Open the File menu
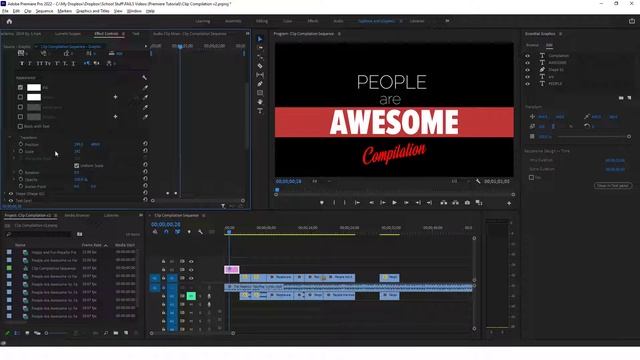This screenshot has height=360, width=640. 5,11
